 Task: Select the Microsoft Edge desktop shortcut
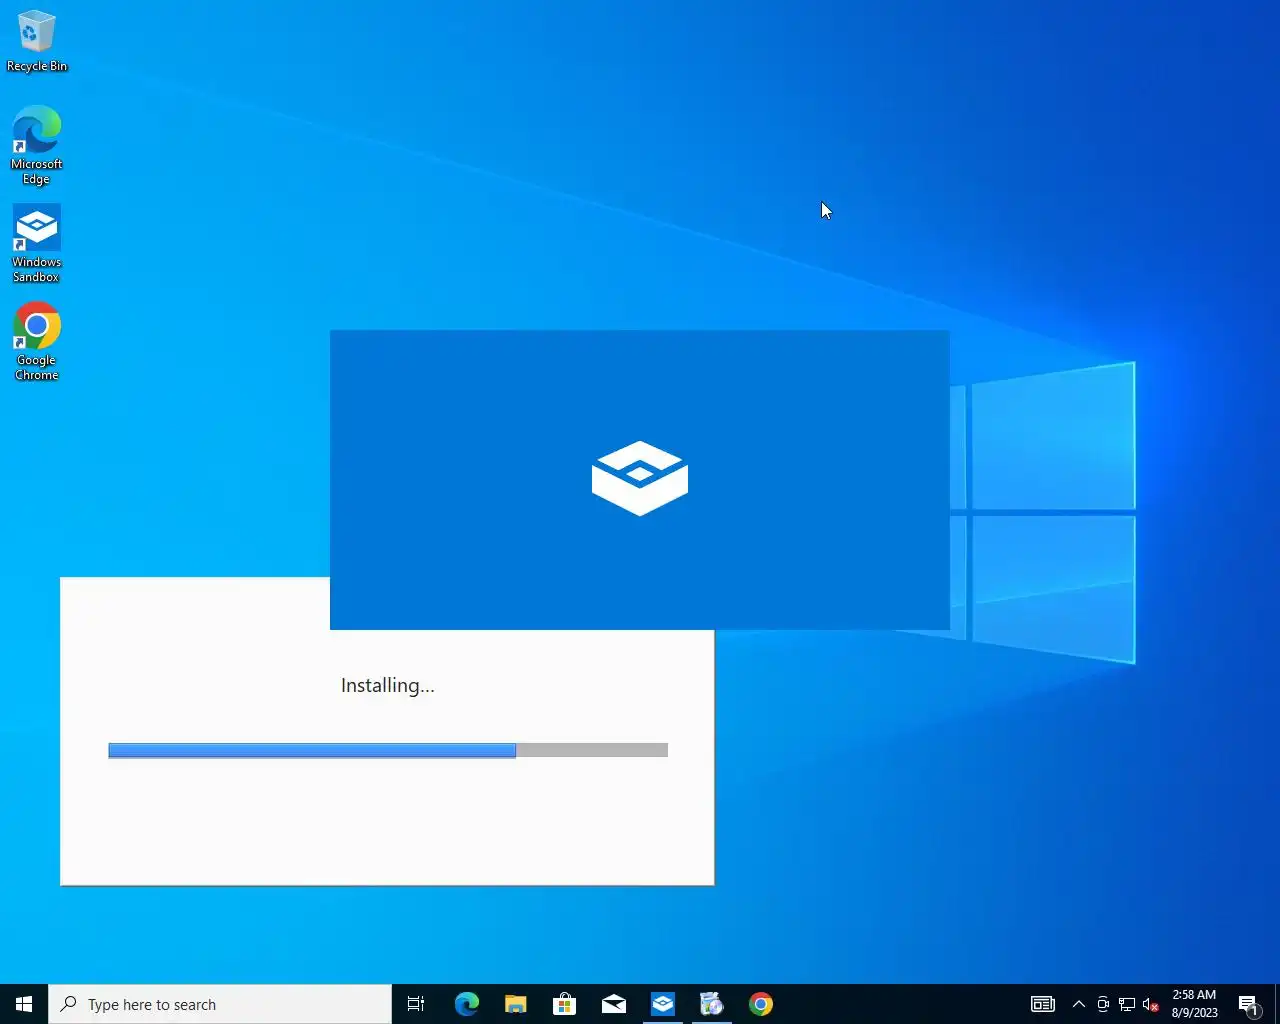pyautogui.click(x=36, y=145)
